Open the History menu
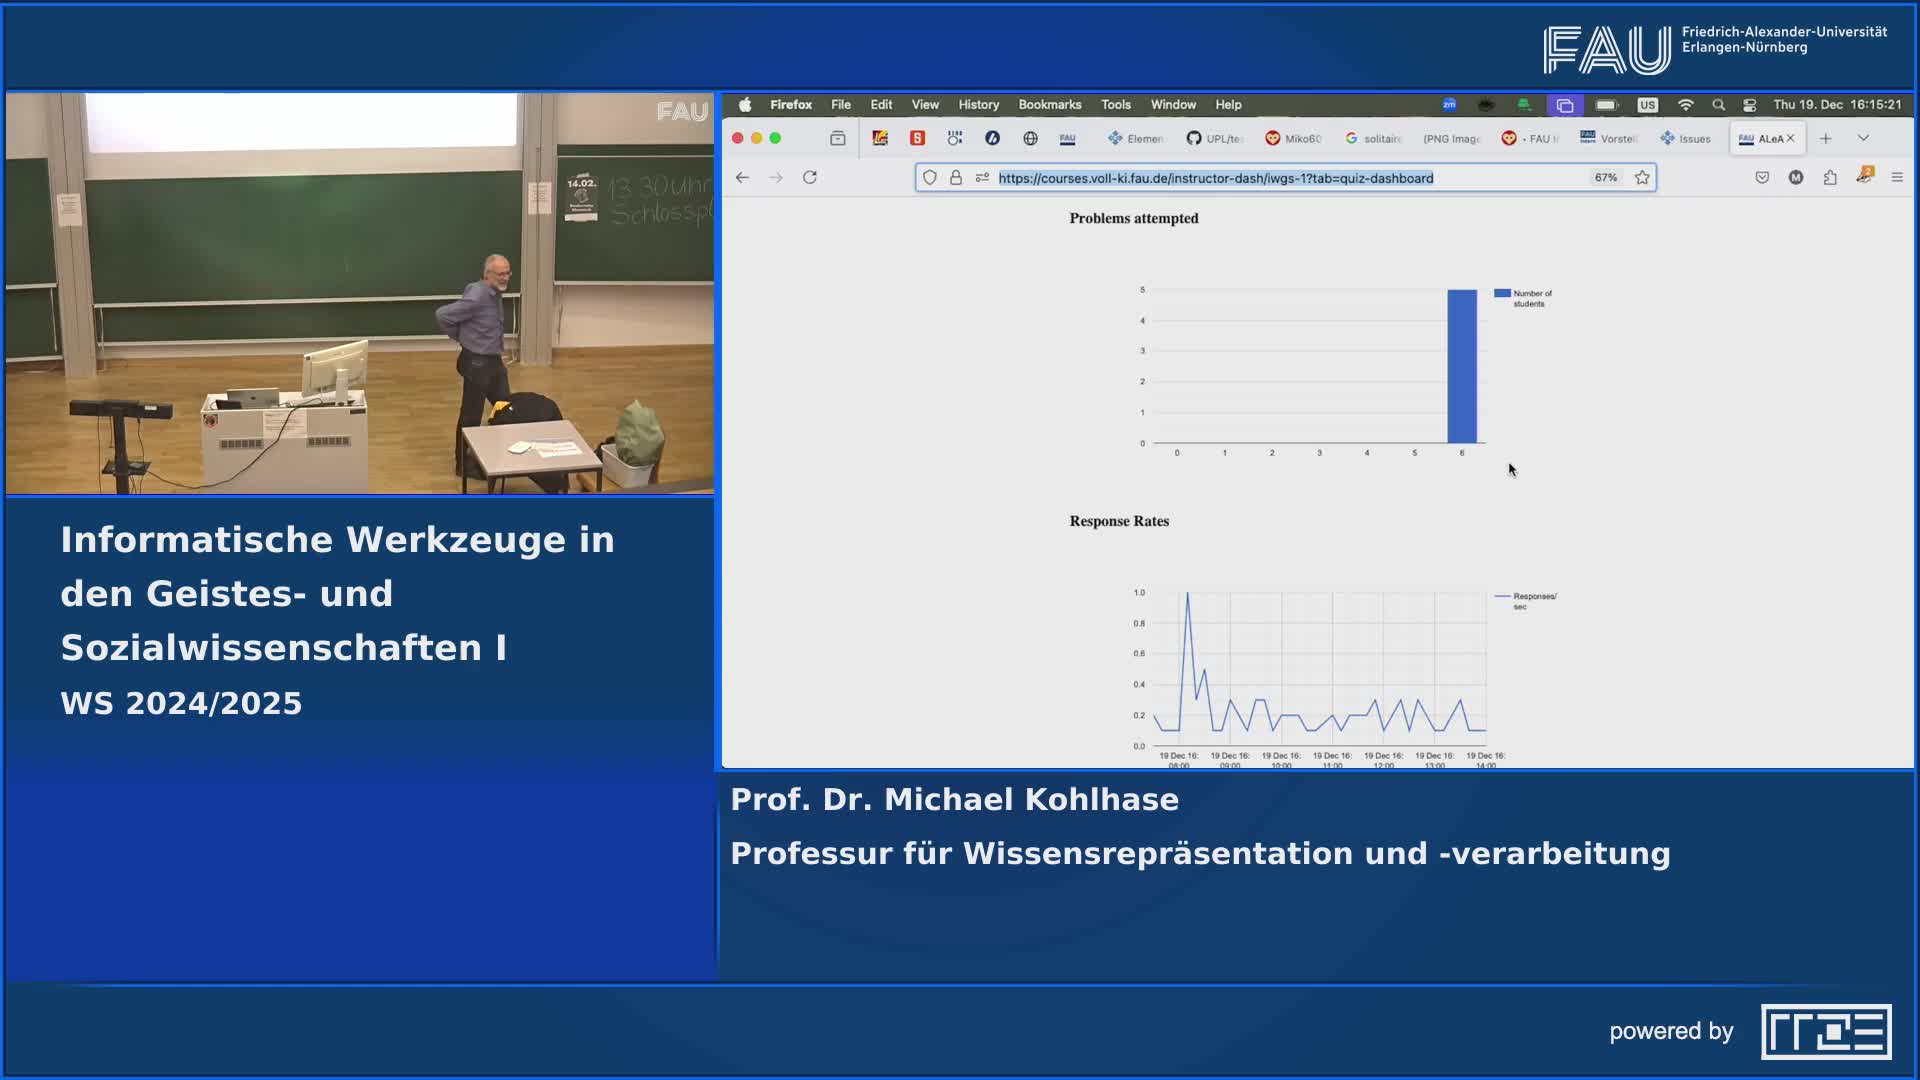This screenshot has width=1920, height=1080. pos(978,105)
